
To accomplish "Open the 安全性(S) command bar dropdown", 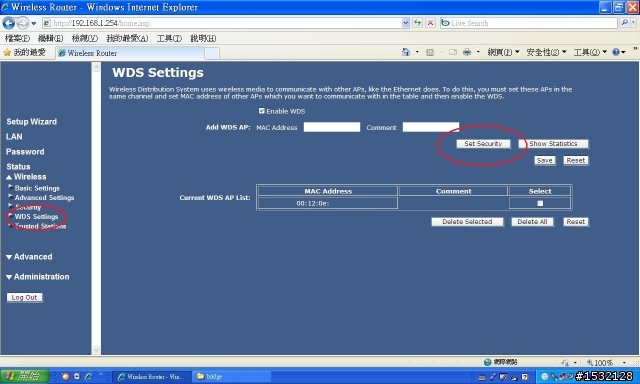I will pyautogui.click(x=547, y=52).
